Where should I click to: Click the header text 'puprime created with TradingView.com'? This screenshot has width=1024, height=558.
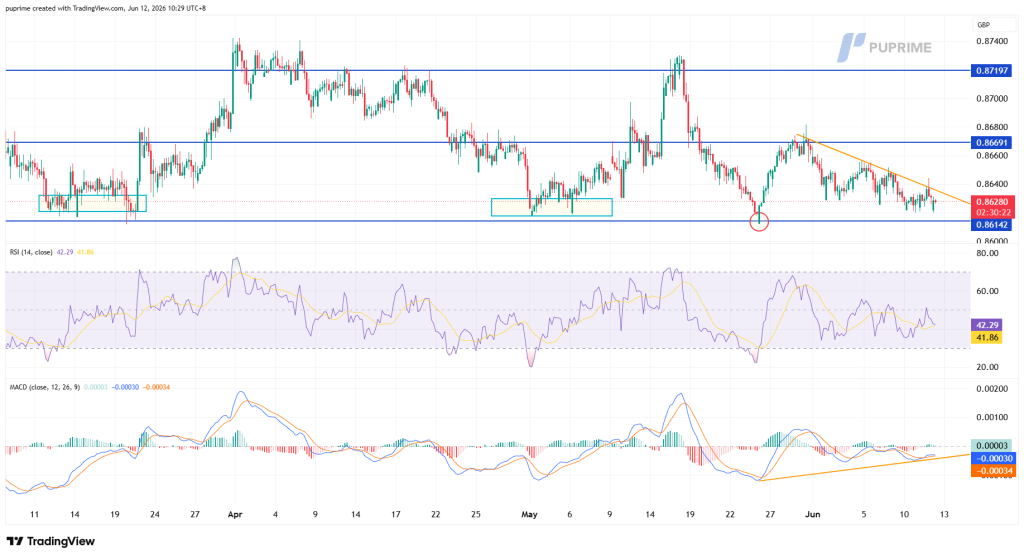[x=64, y=8]
